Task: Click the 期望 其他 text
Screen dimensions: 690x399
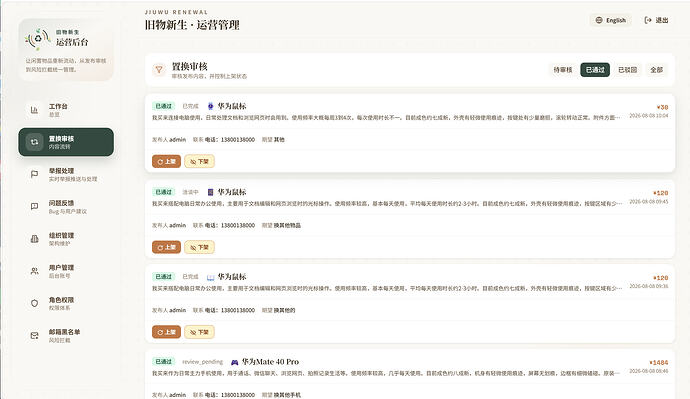Action: [x=273, y=139]
